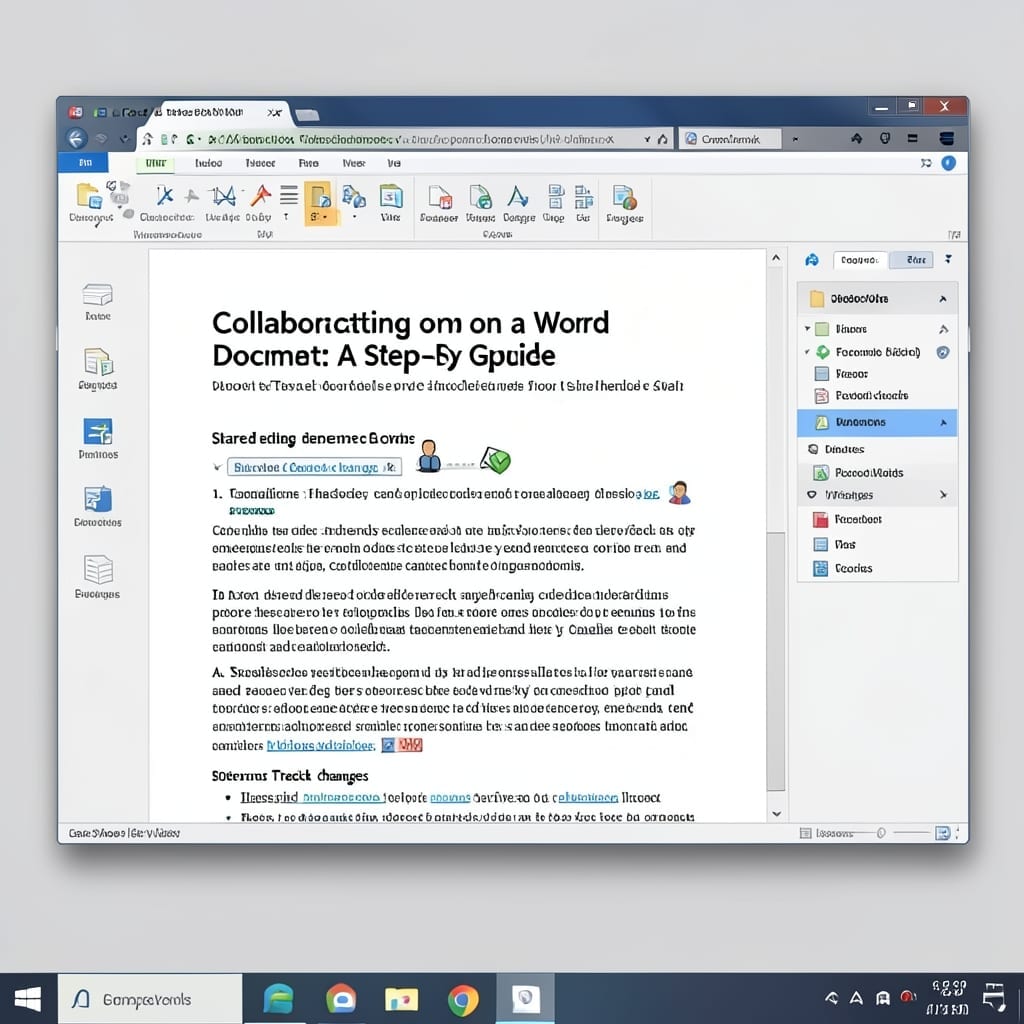Open the notification center icon in taskbar
The height and width of the screenshot is (1024, 1024).
pos(995,998)
